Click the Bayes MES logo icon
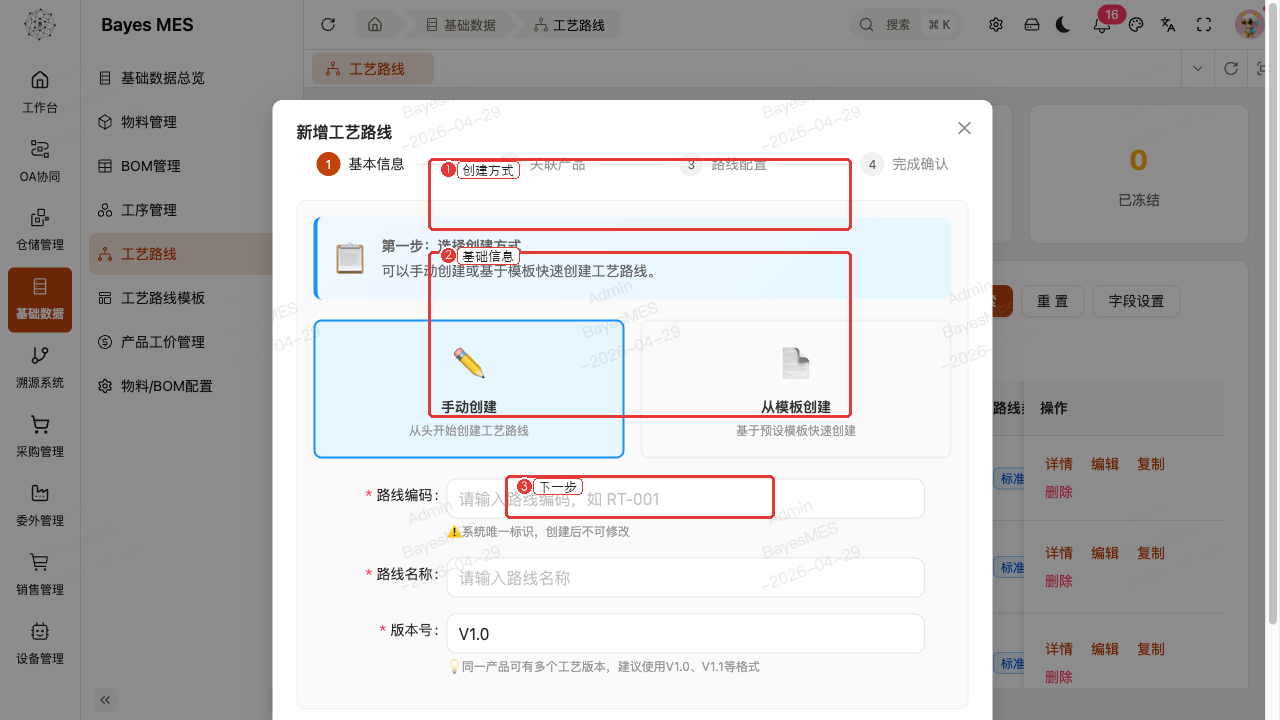Screen dimensions: 1280x720 (40, 25)
